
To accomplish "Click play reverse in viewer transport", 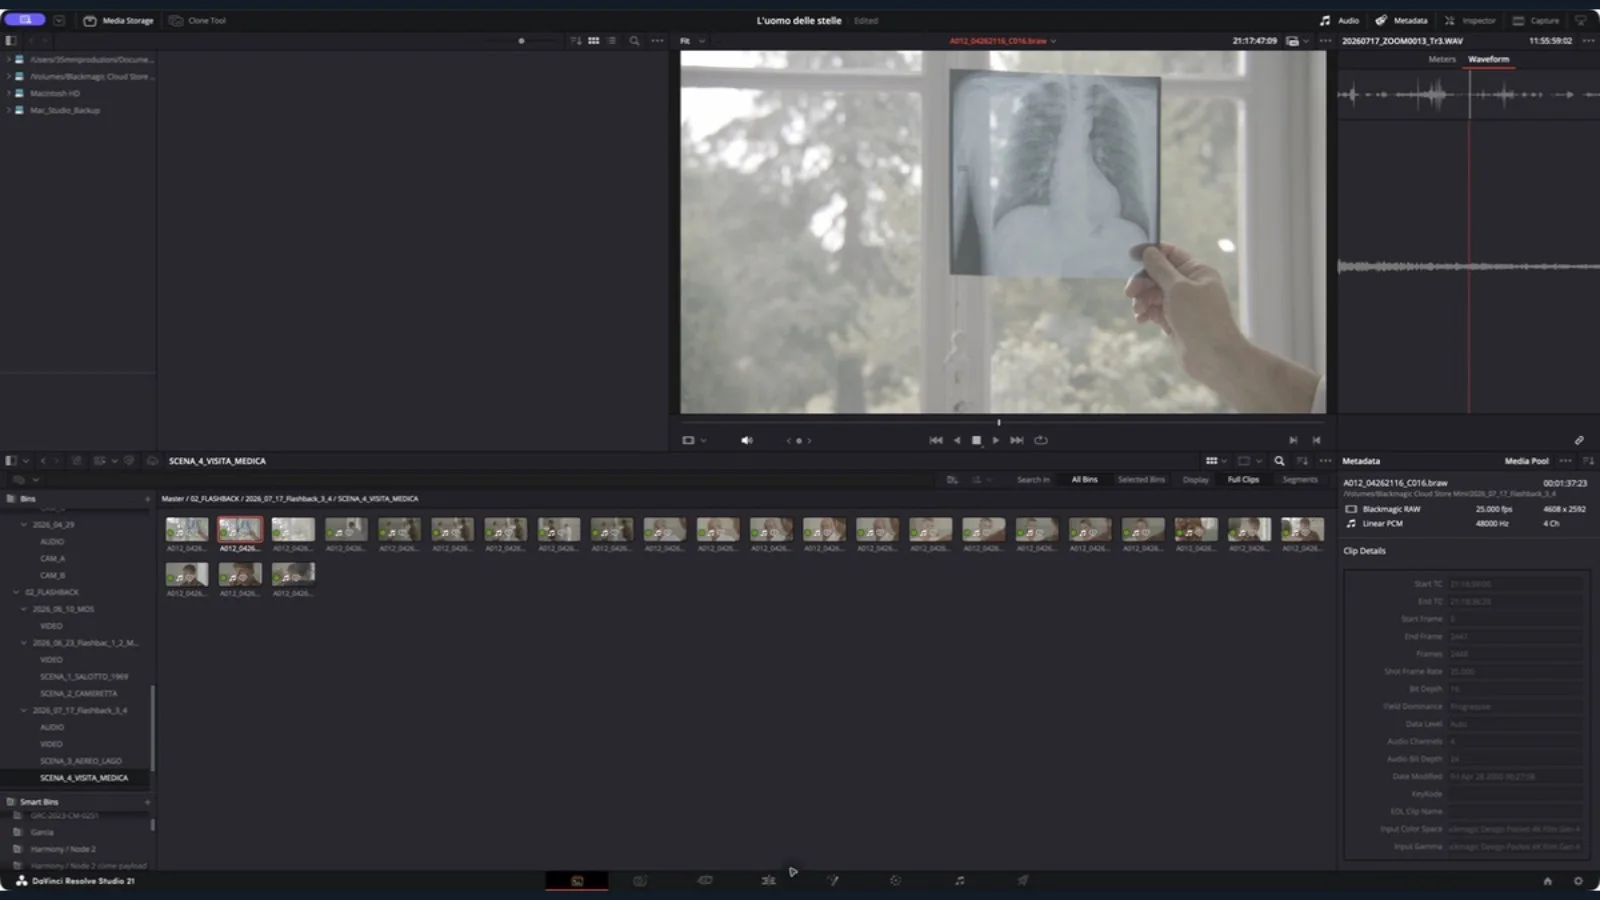I will pos(957,440).
